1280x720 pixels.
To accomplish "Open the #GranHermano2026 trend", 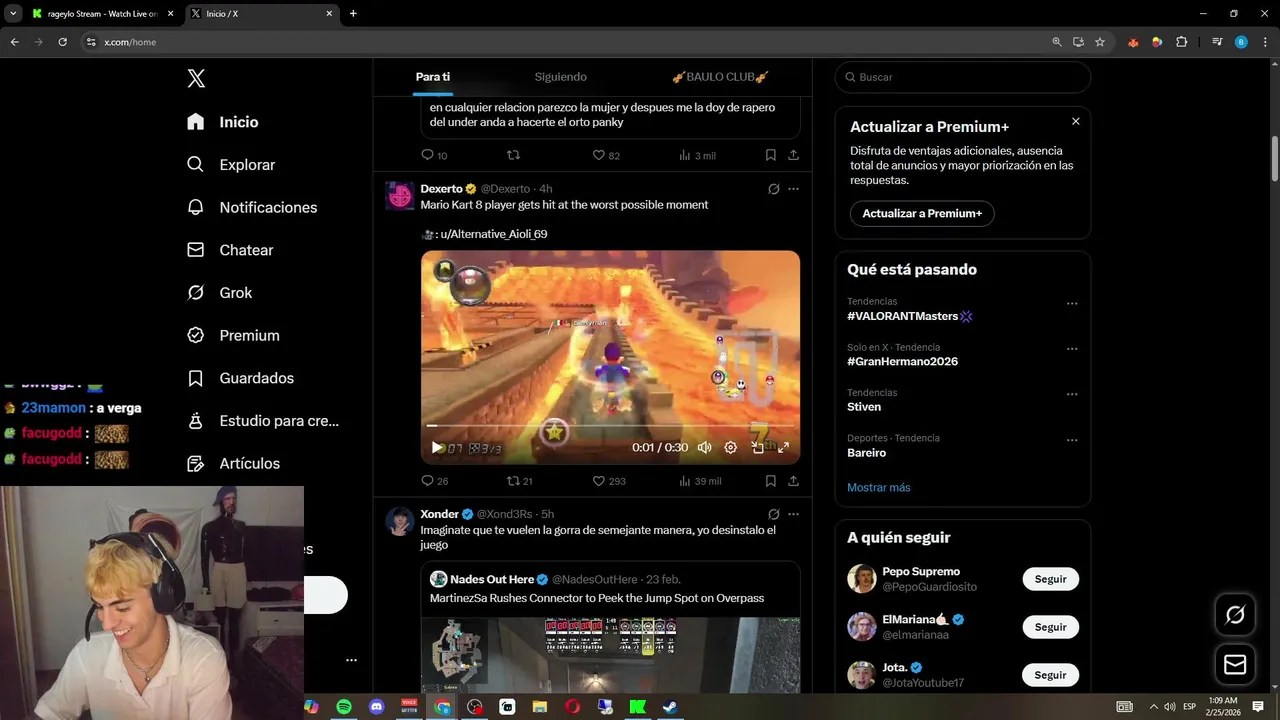I will (902, 362).
